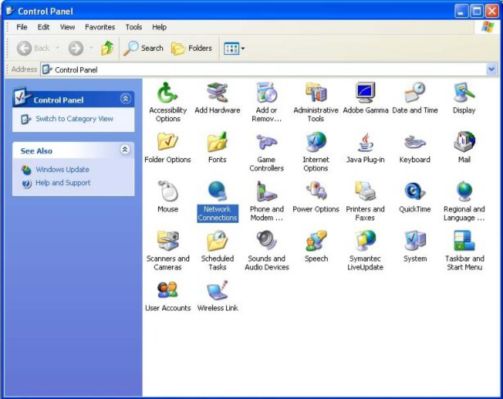Minimize the Control Panel window
This screenshot has height=399, width=503.
click(461, 11)
